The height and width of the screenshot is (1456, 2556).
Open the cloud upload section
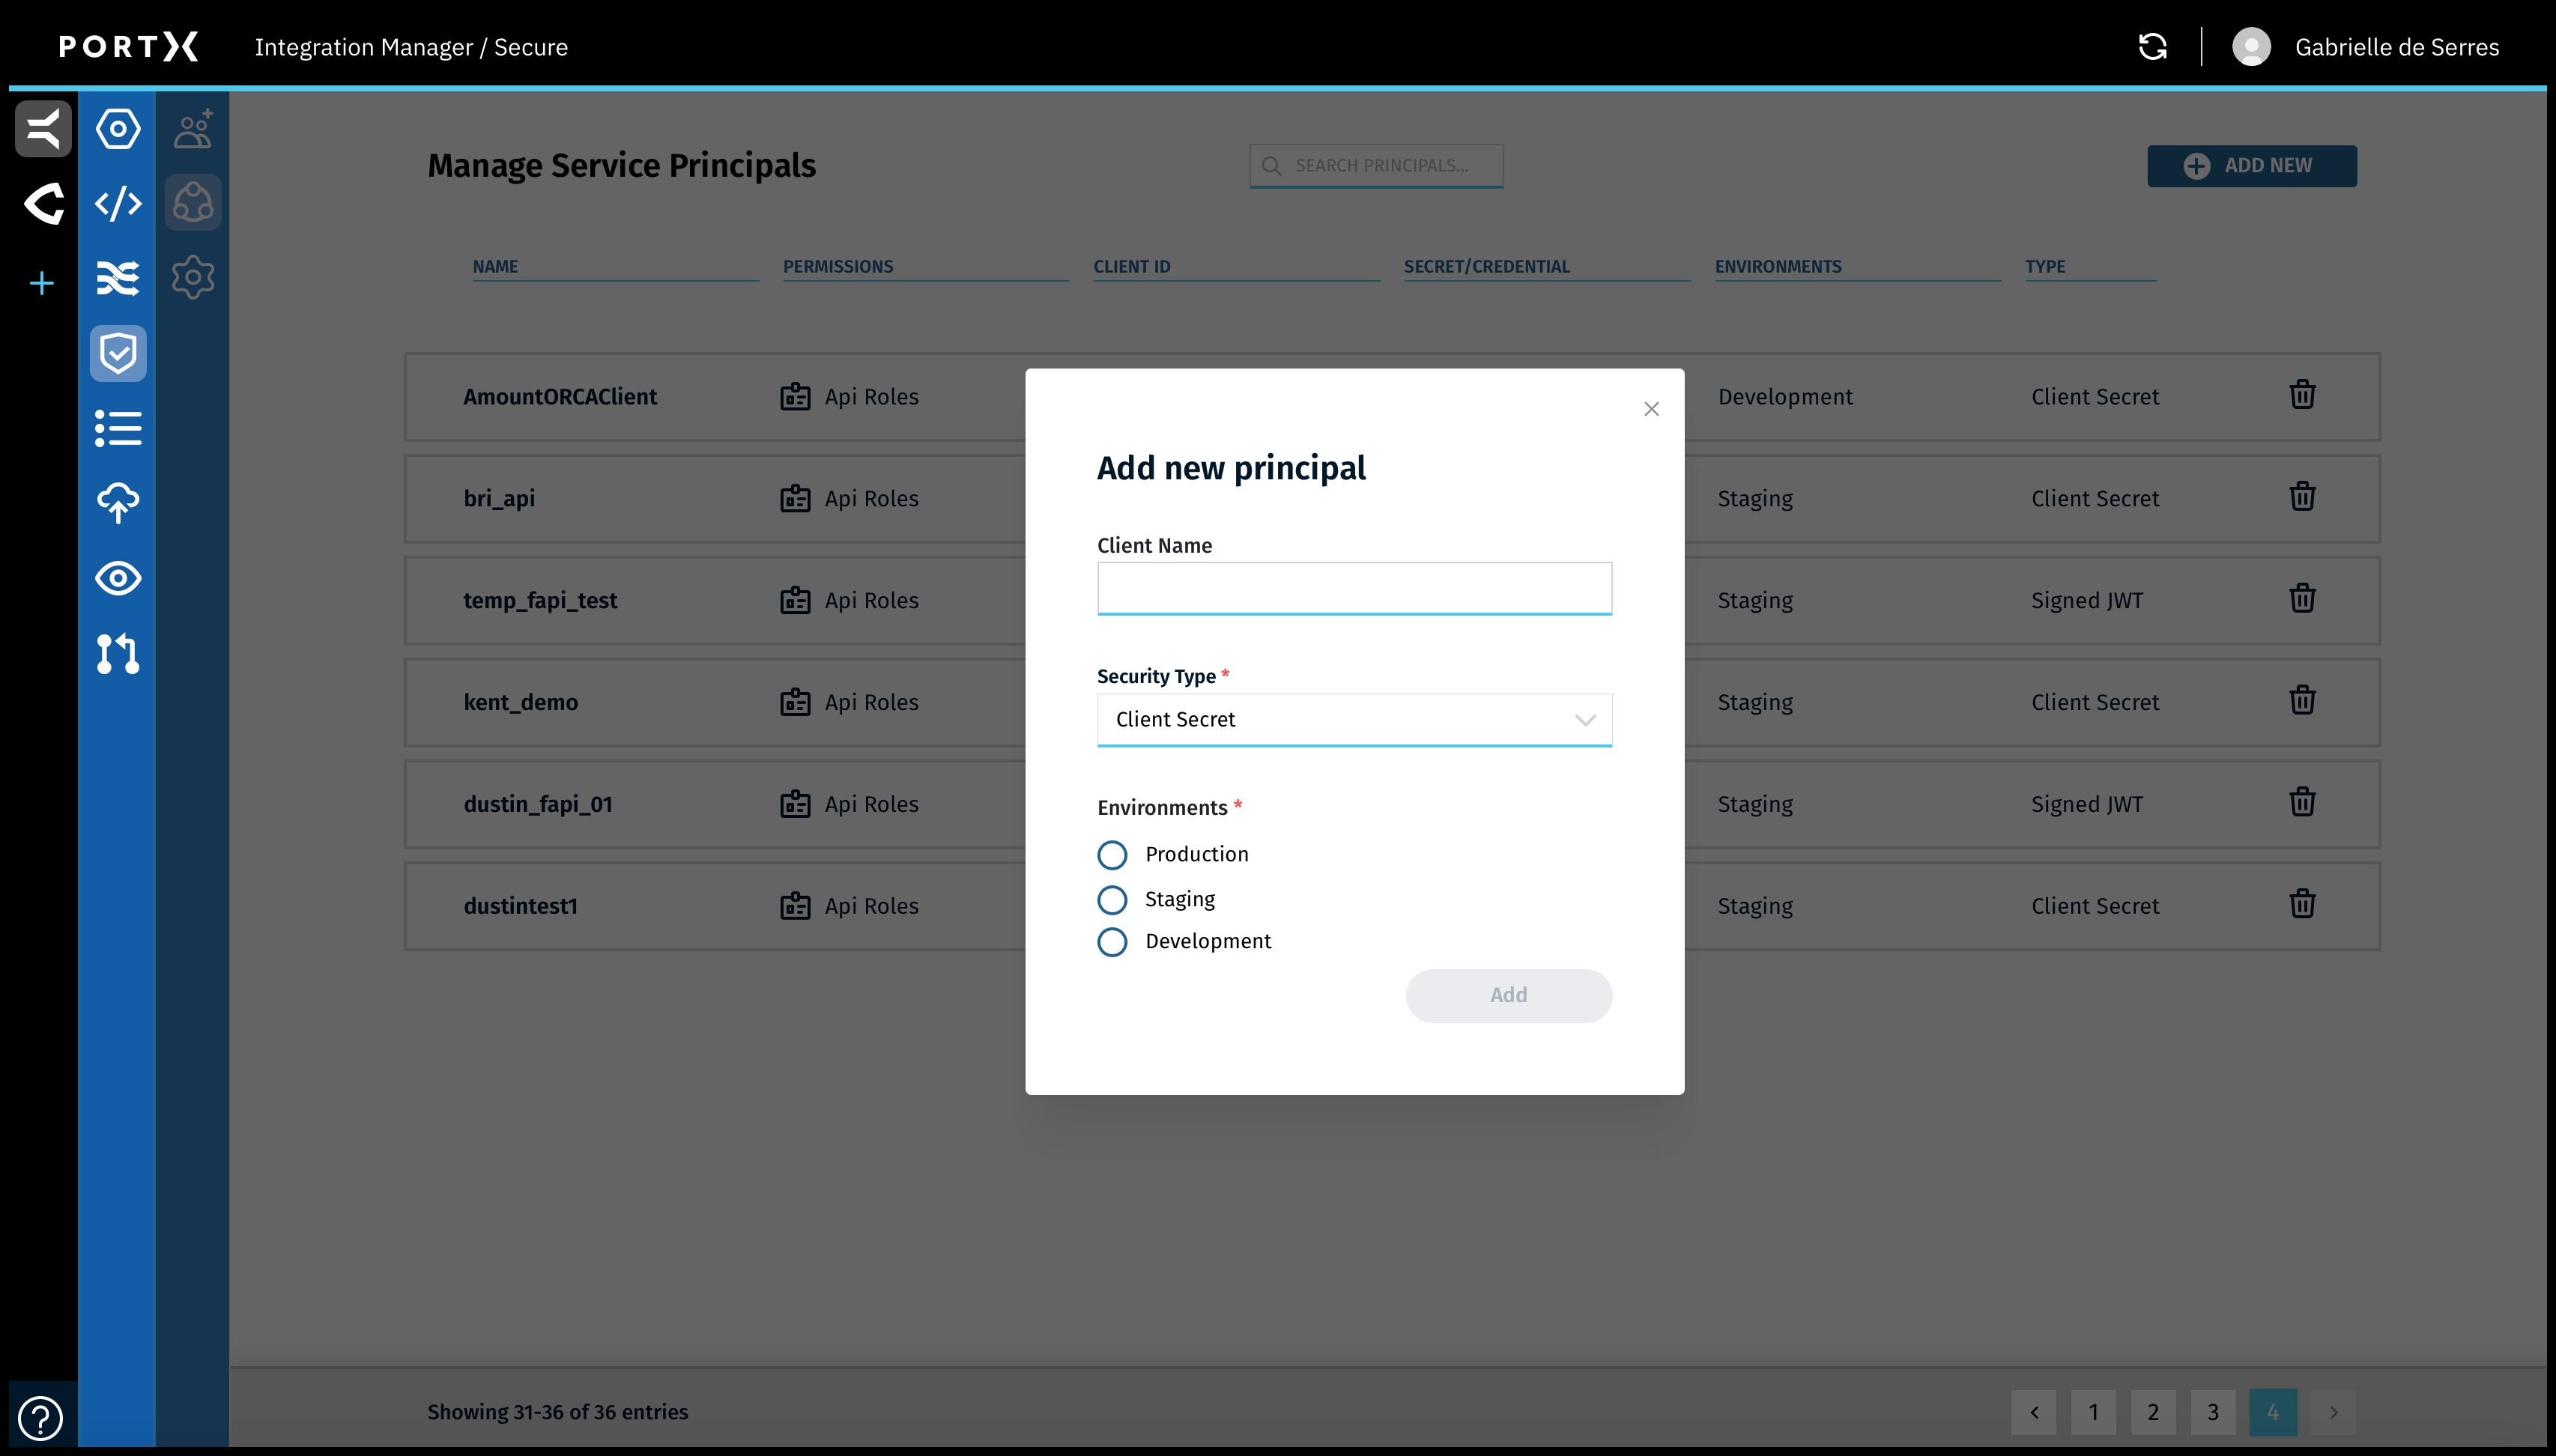point(118,503)
